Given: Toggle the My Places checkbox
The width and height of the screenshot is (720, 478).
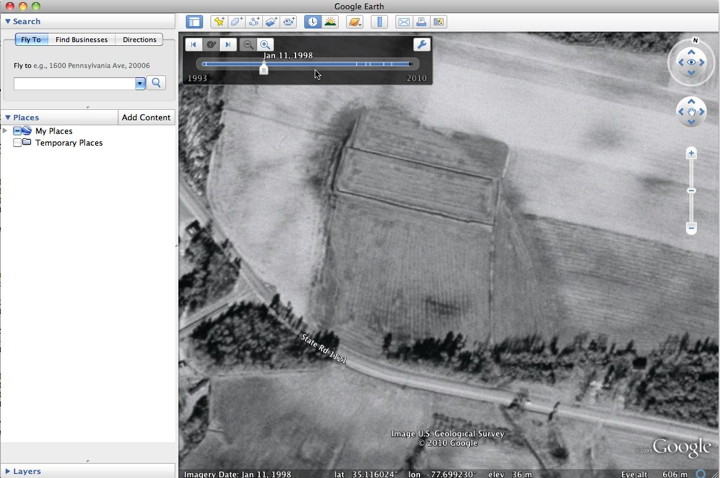Looking at the screenshot, I should pos(18,131).
